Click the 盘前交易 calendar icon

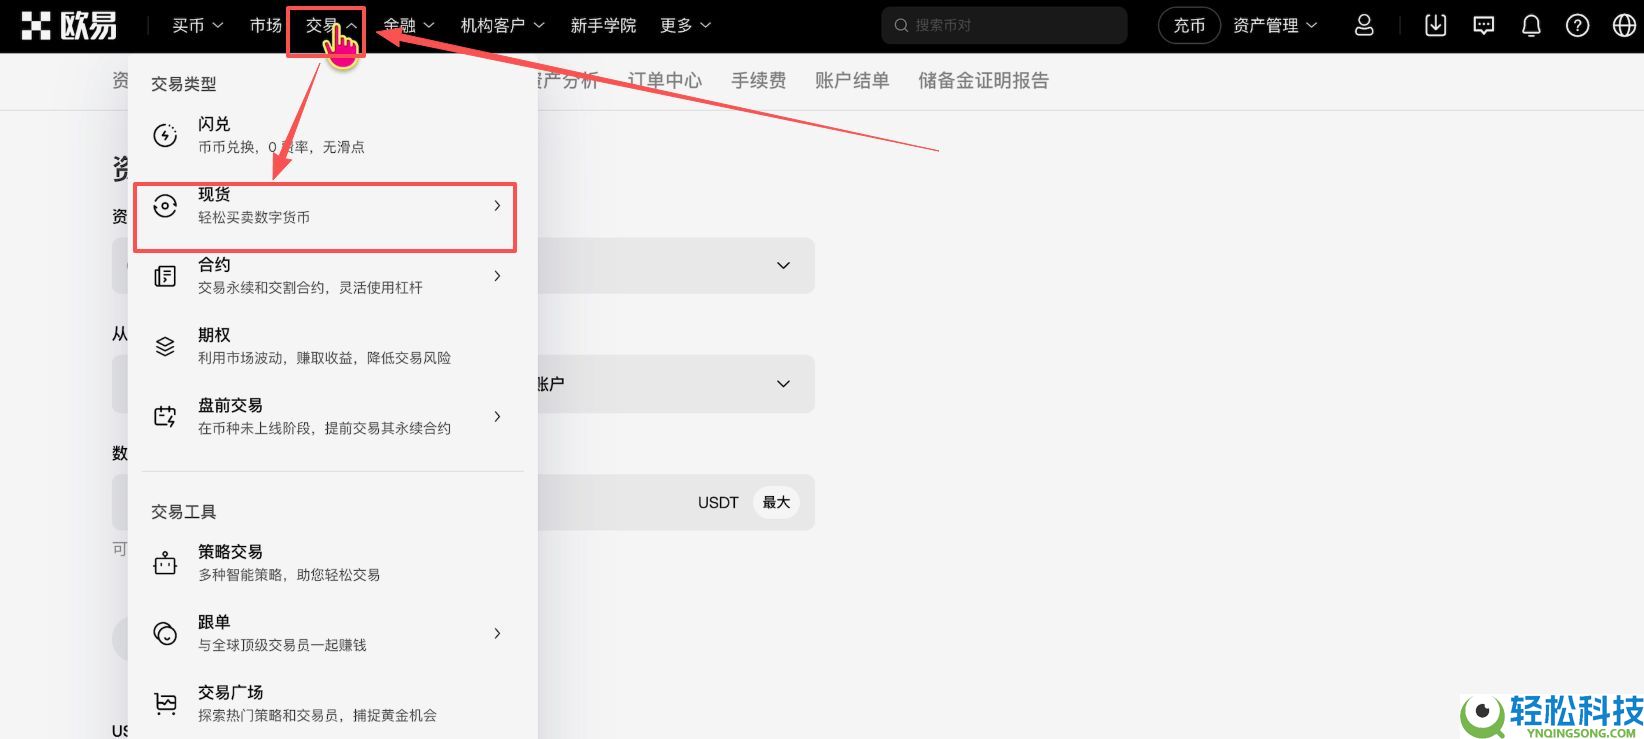165,416
